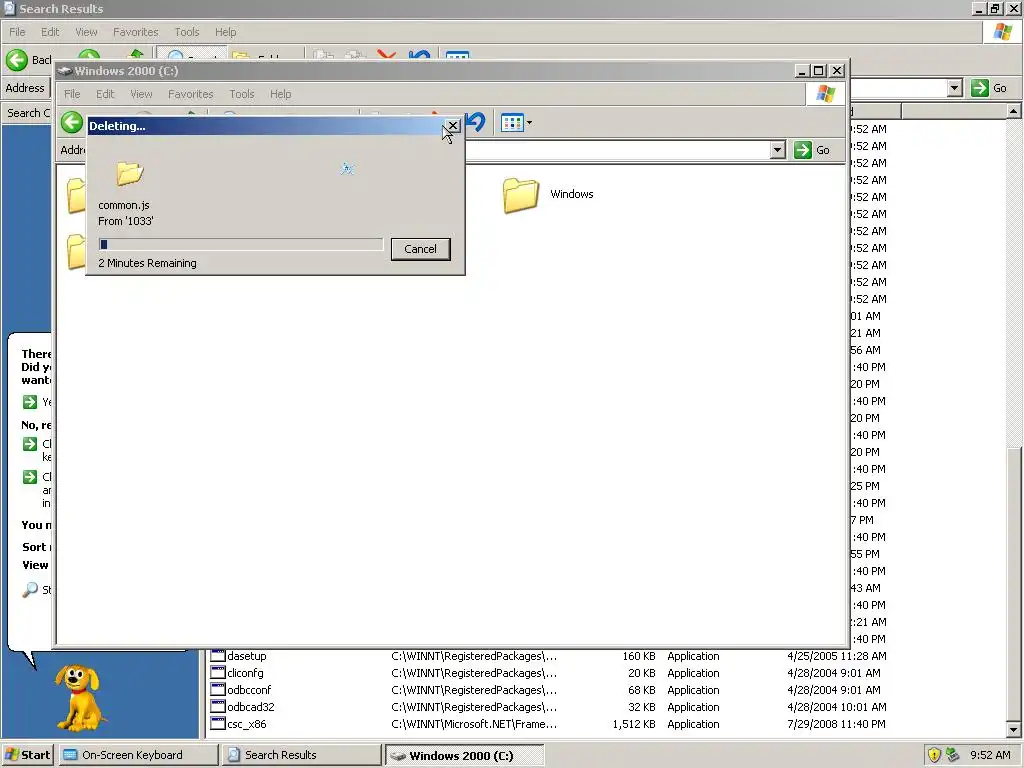The image size is (1024, 768).
Task: Click the search companion dog character
Action: [x=79, y=697]
